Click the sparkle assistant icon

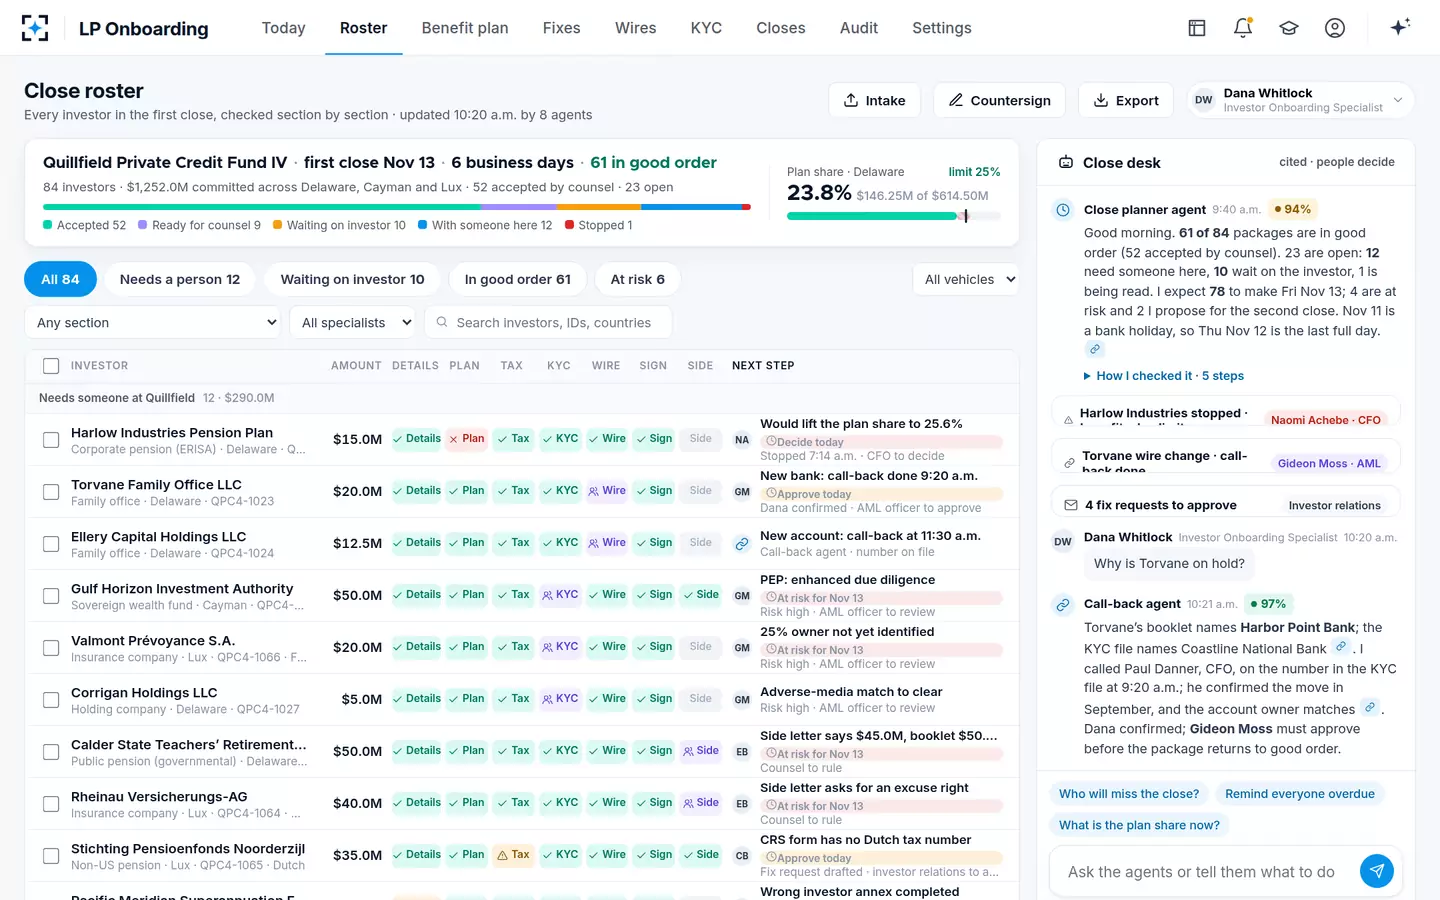point(1400,27)
